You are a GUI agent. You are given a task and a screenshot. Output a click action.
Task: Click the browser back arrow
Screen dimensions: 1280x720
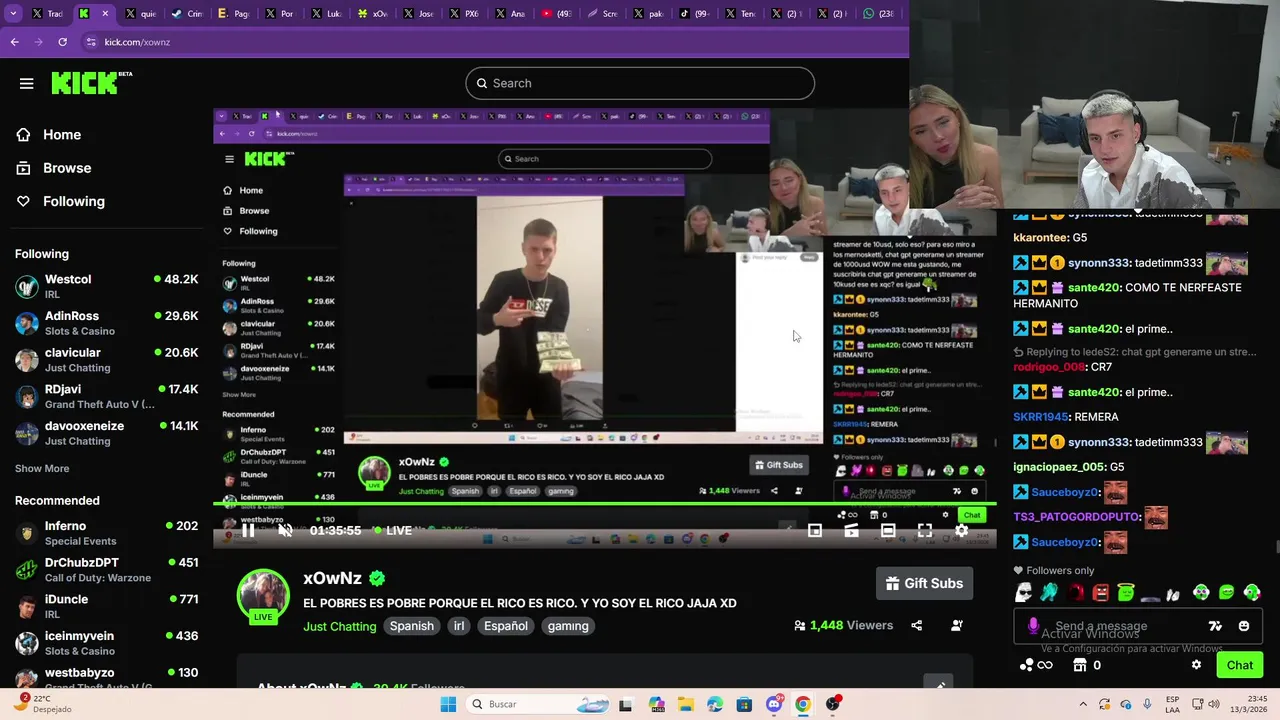(14, 42)
